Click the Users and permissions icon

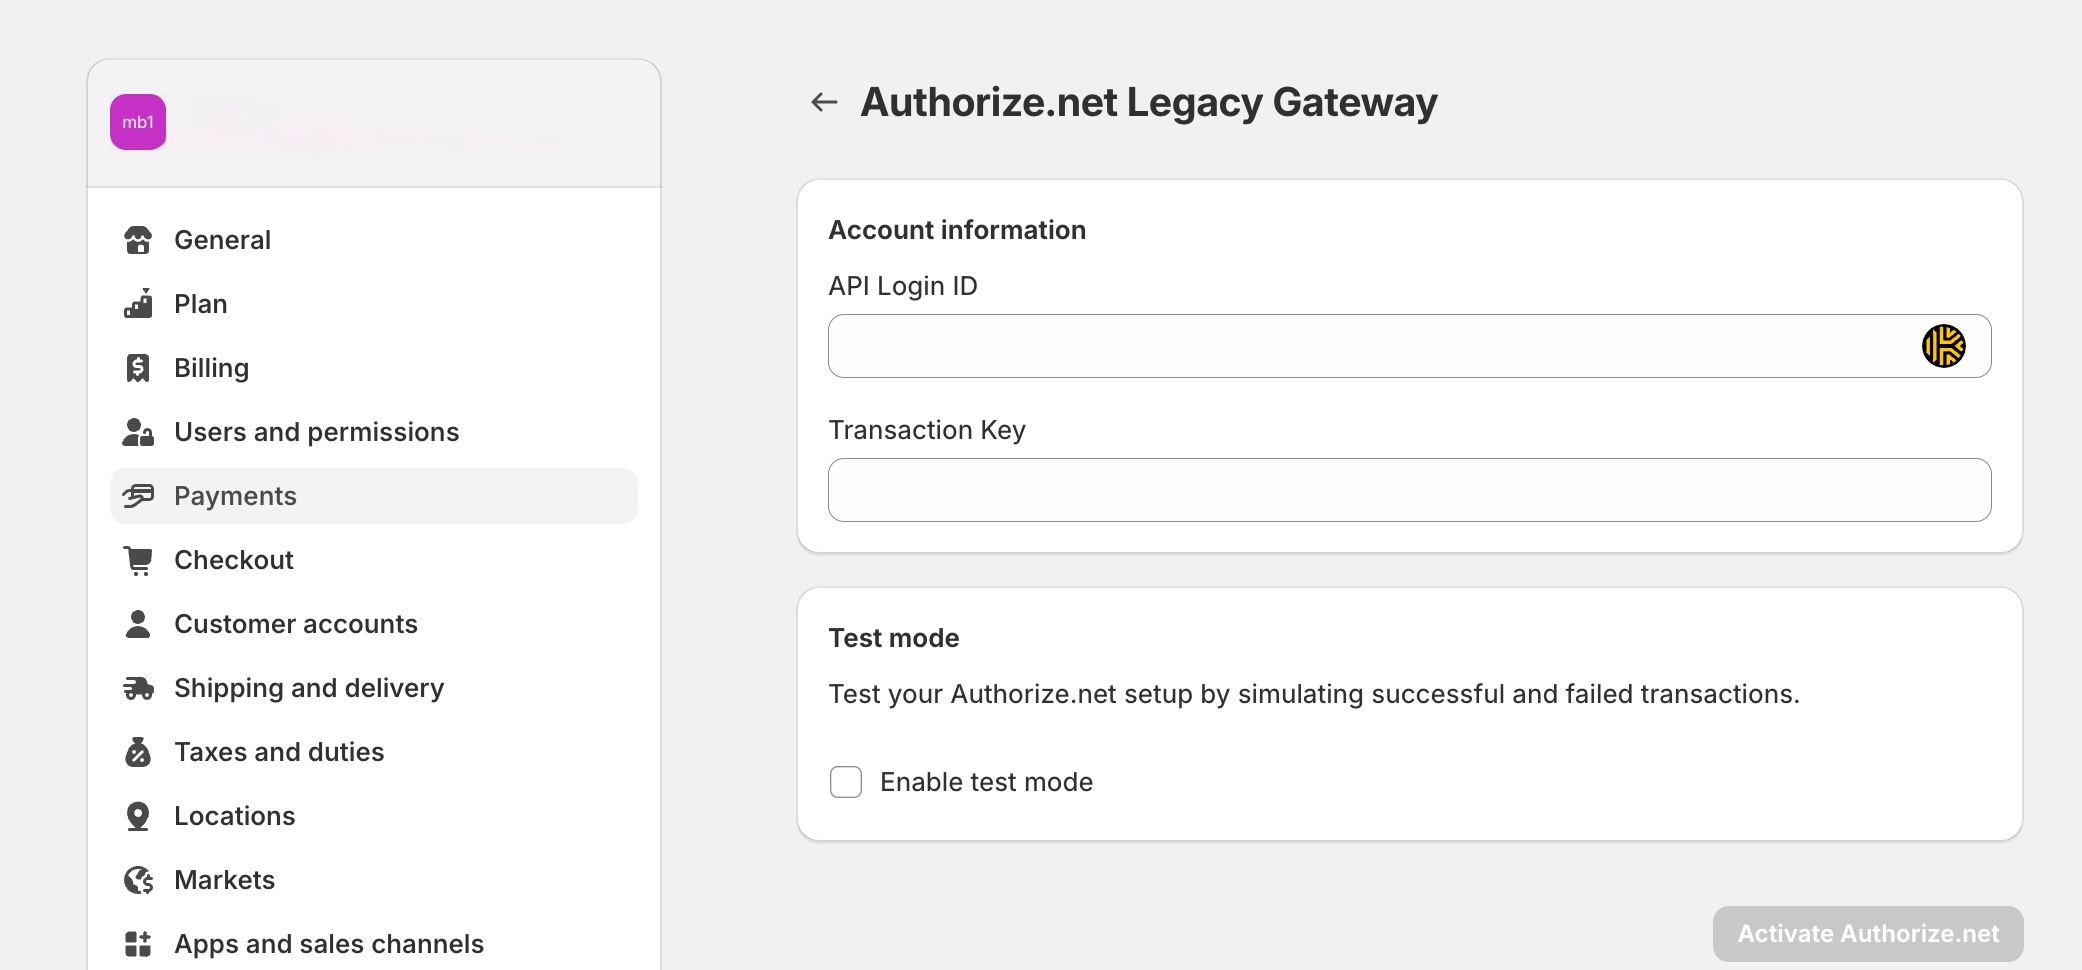click(x=138, y=432)
